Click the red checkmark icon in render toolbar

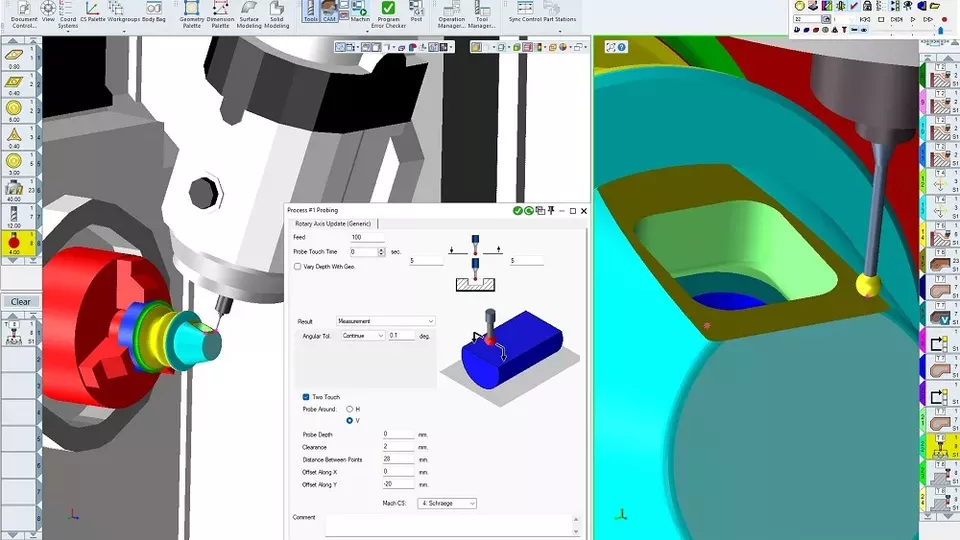point(854,6)
